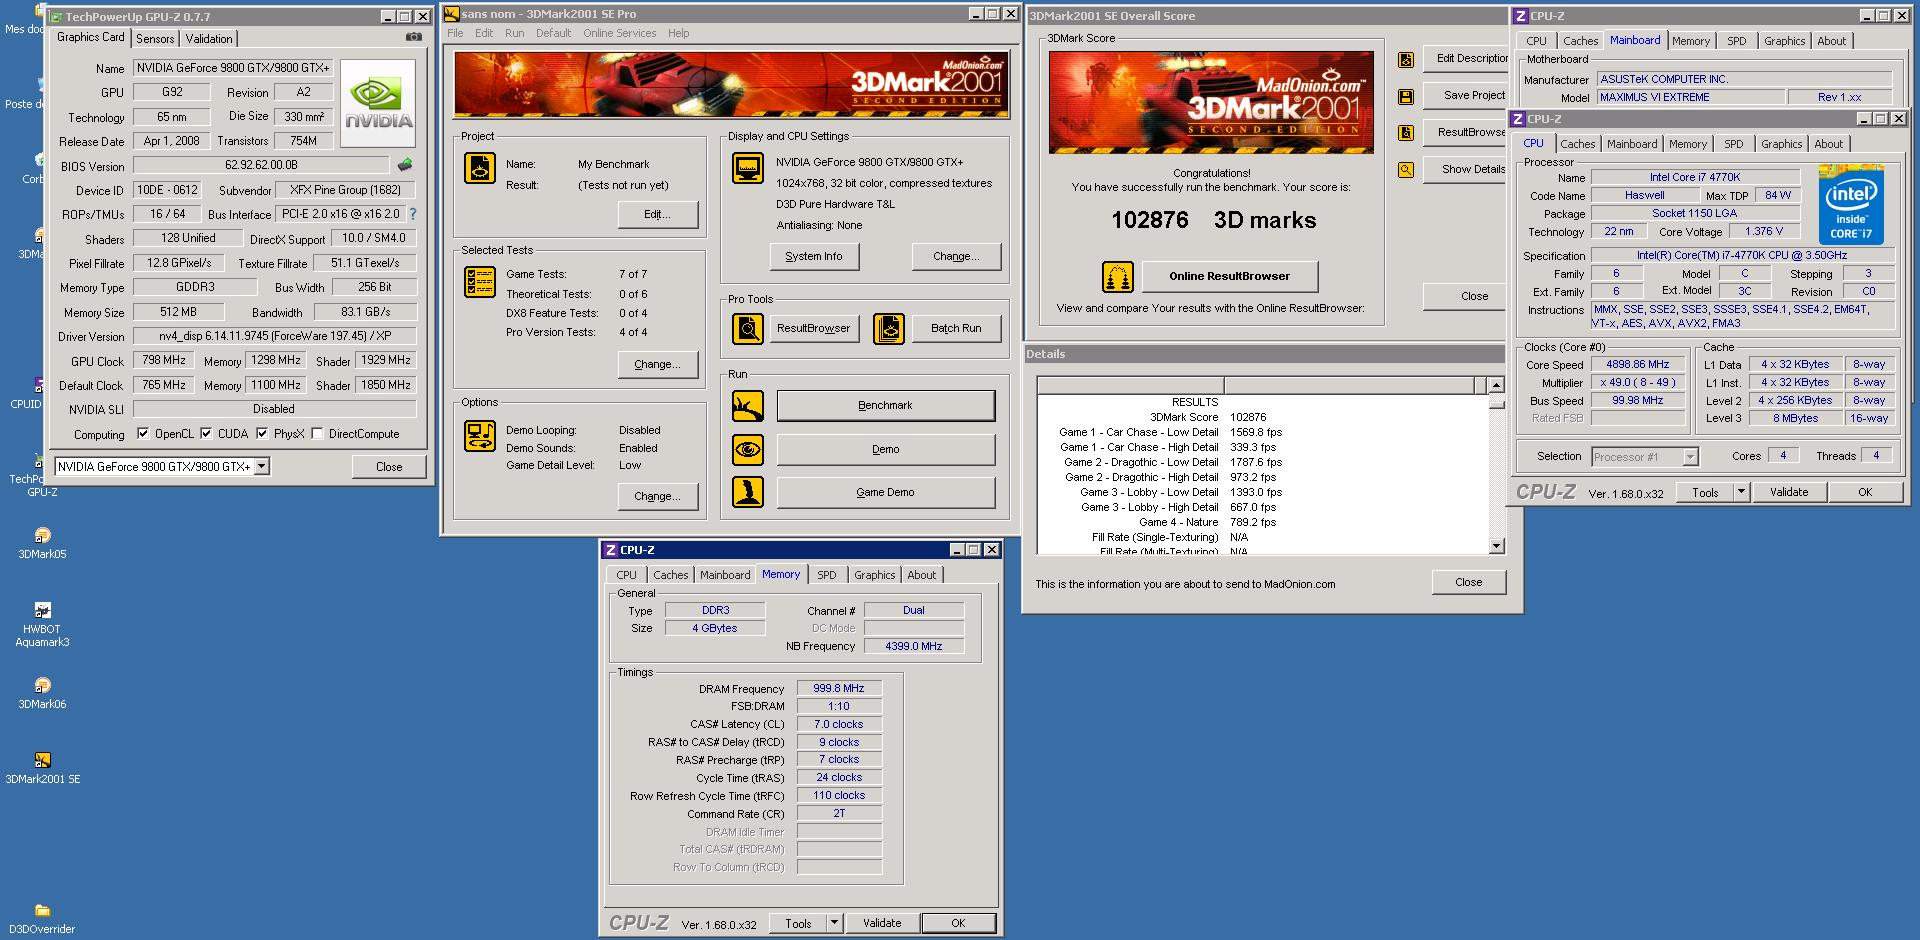1920x940 pixels.
Task: Open the GPU selection dropdown in GPU-Z
Action: (262, 466)
